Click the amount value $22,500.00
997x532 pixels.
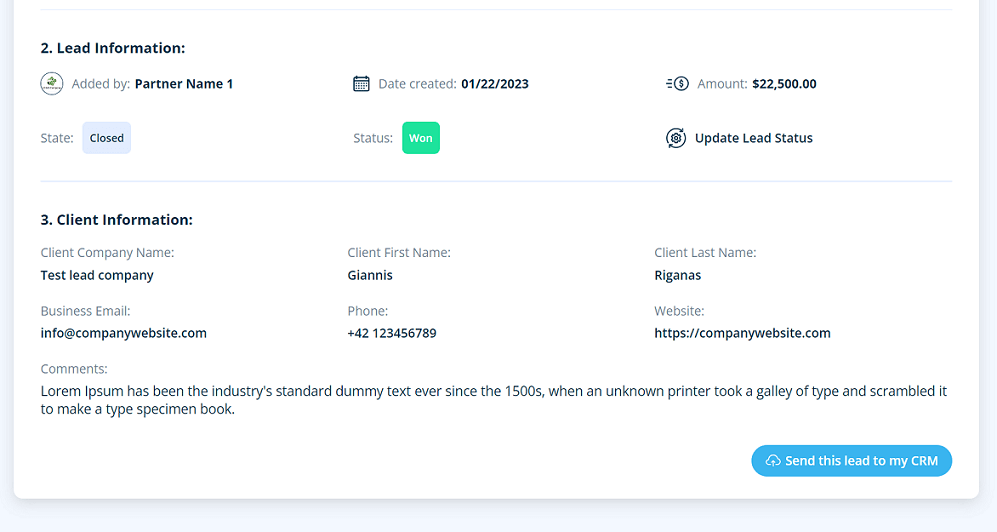coord(784,84)
